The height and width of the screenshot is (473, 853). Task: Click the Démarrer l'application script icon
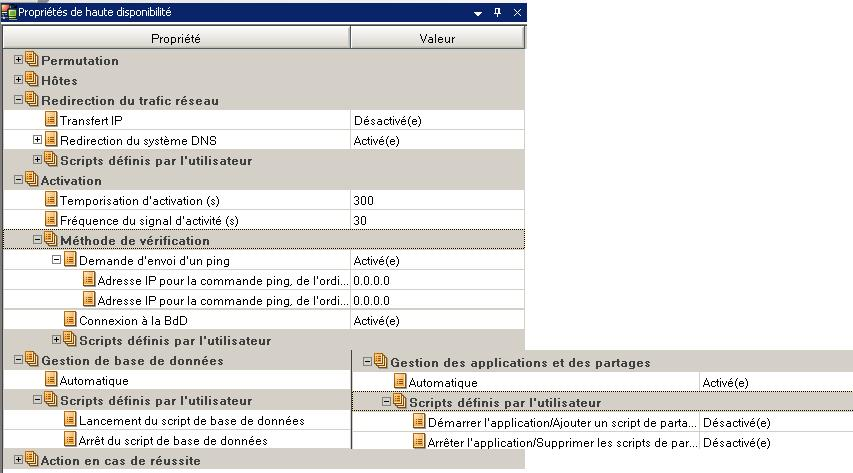[x=419, y=421]
